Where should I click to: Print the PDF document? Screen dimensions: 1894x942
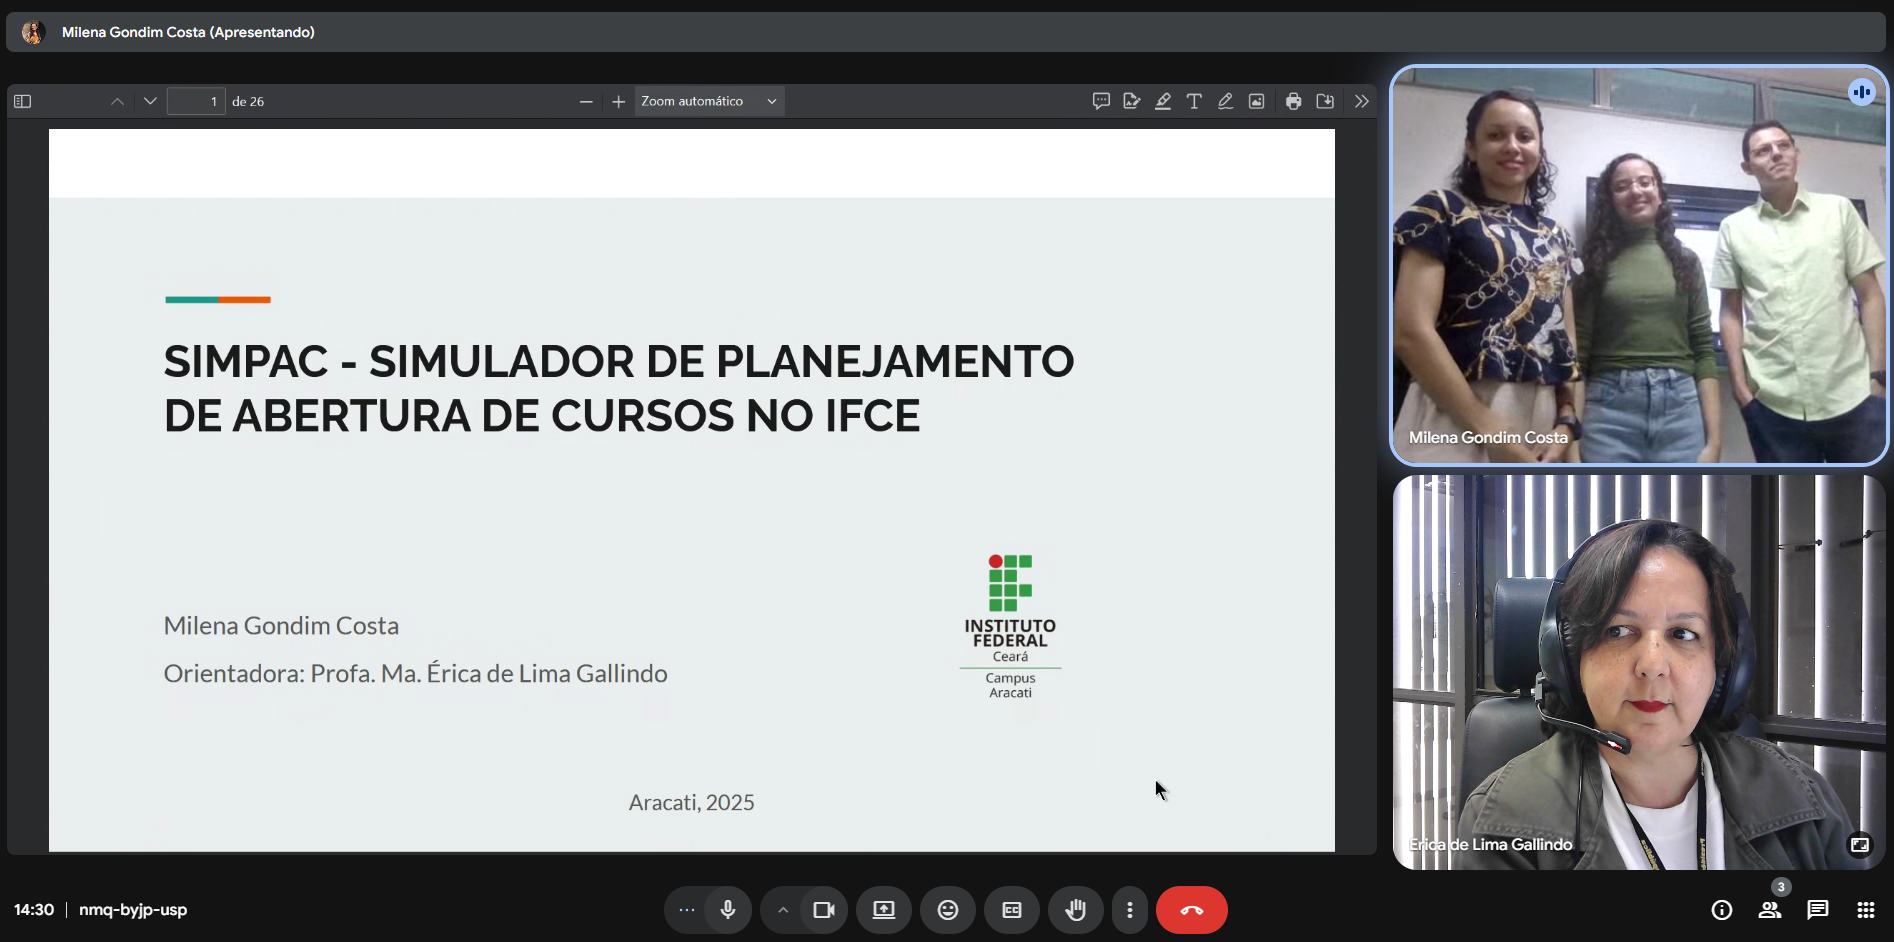click(x=1293, y=101)
